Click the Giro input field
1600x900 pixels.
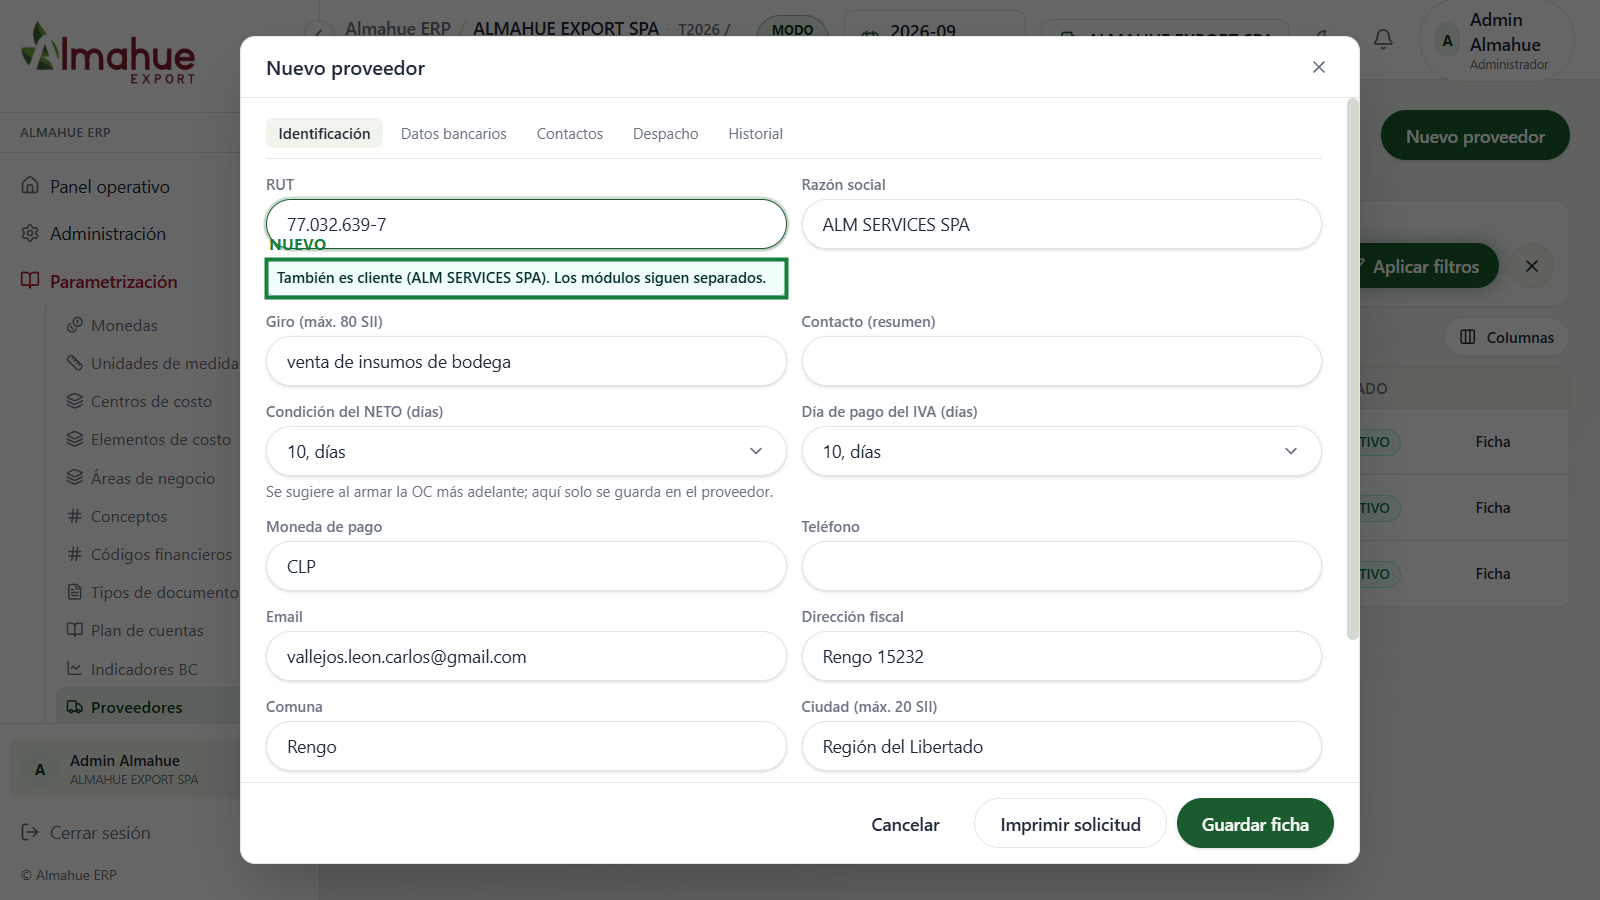pyautogui.click(x=526, y=361)
